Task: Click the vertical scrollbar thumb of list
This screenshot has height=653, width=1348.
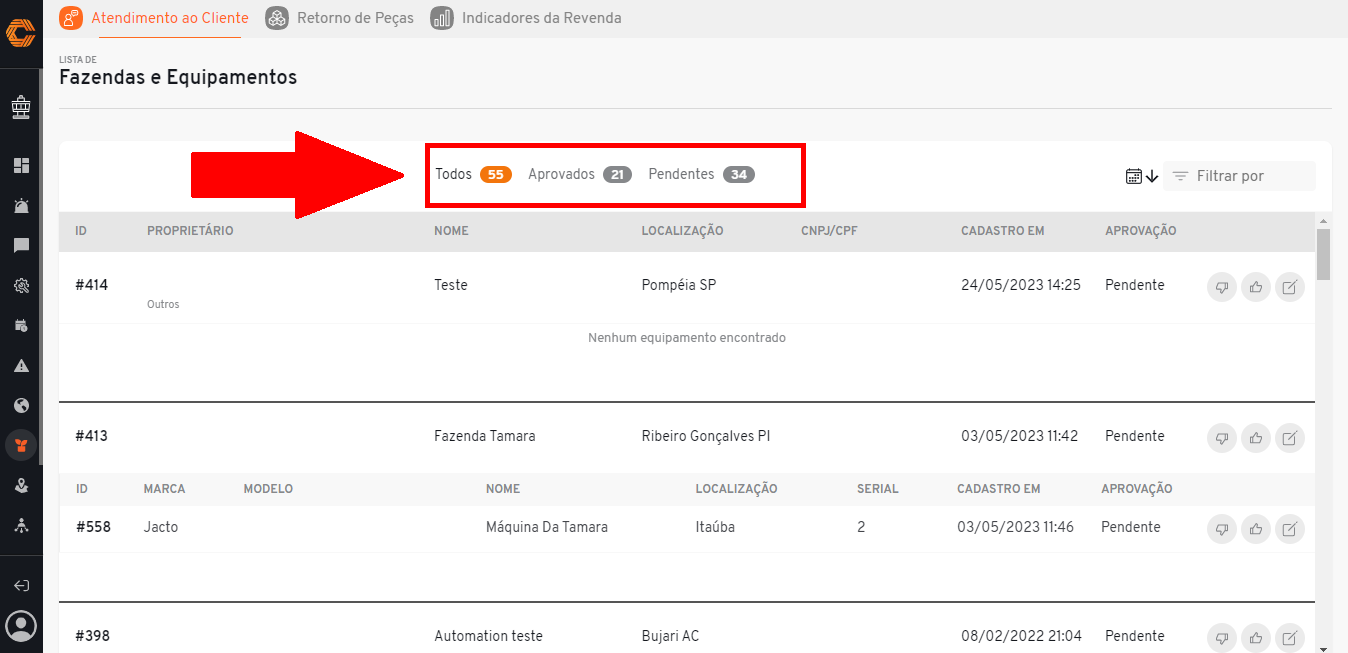Action: click(x=1324, y=254)
